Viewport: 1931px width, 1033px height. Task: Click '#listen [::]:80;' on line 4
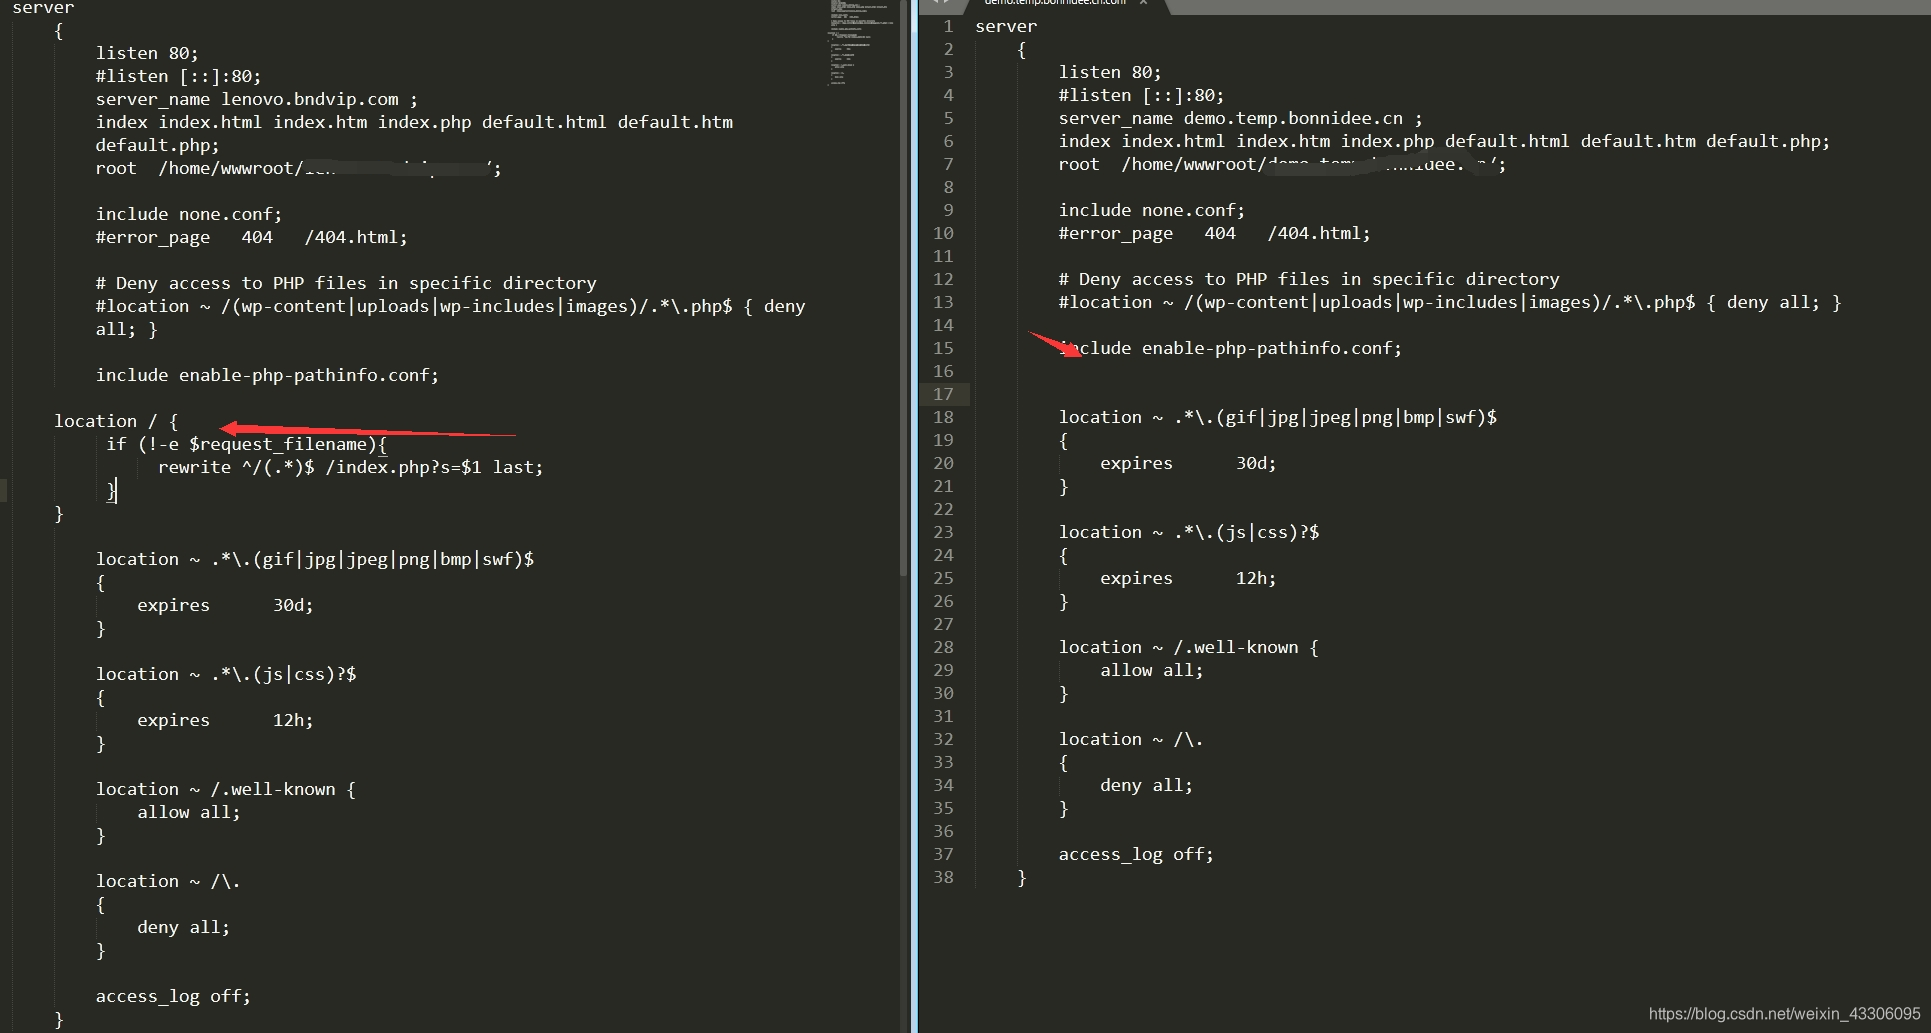[x=1141, y=95]
